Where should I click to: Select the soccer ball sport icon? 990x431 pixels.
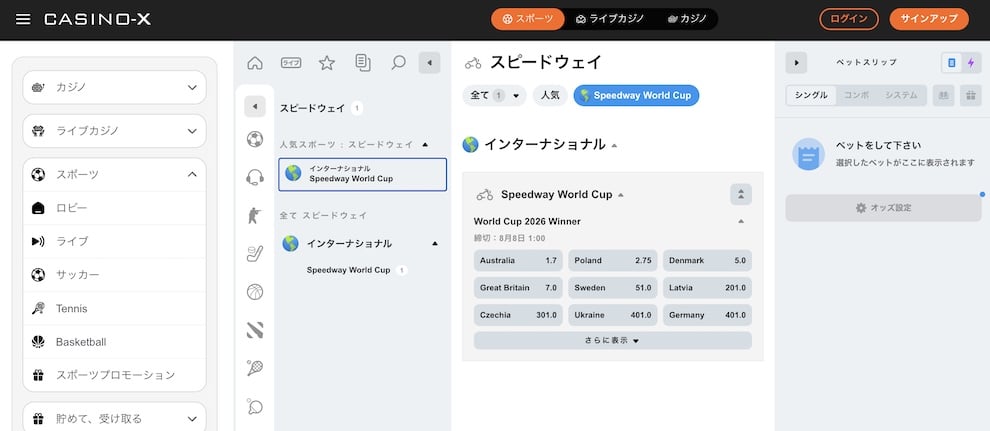255,139
